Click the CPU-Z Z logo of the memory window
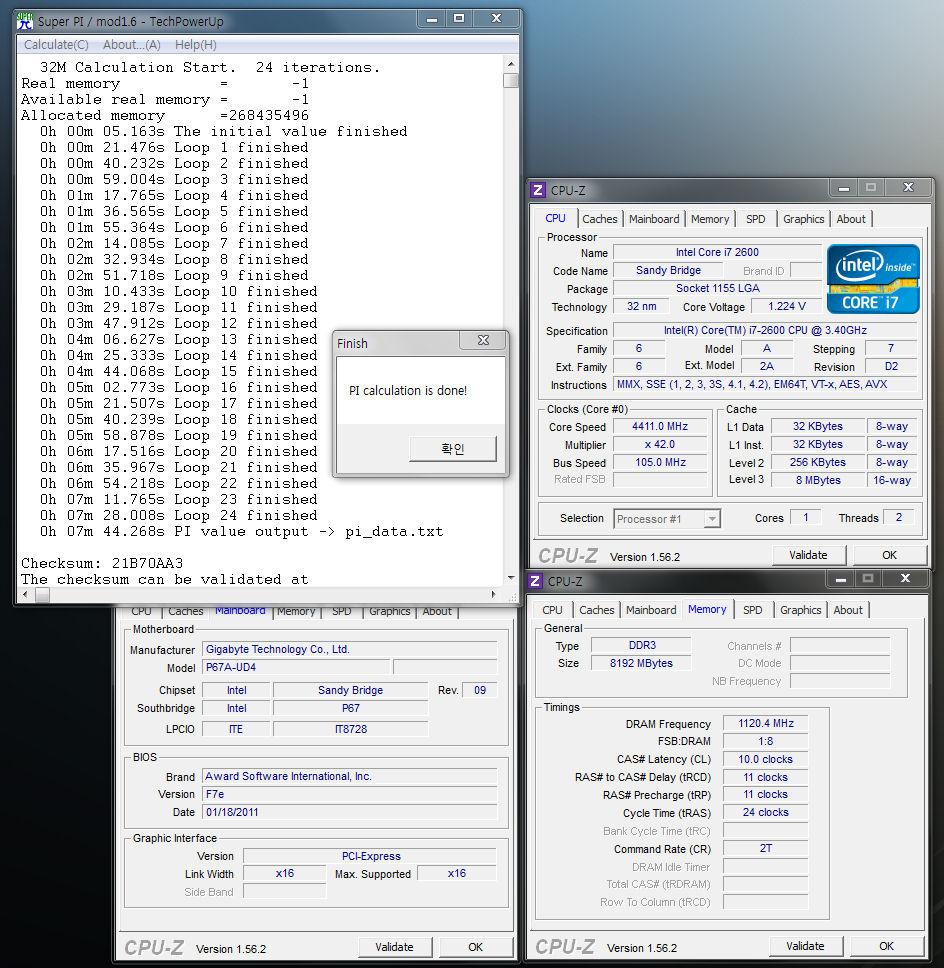 535,581
